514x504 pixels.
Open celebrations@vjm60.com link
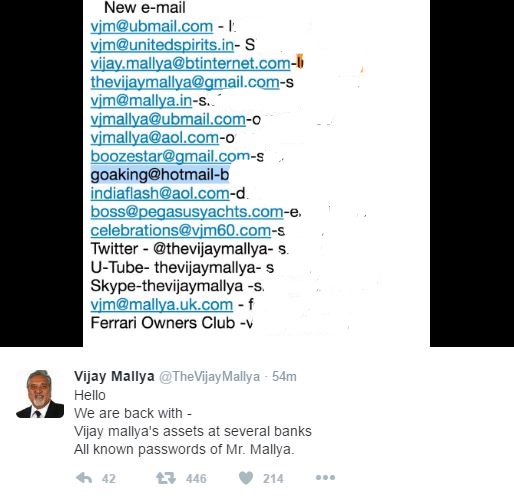click(x=181, y=231)
